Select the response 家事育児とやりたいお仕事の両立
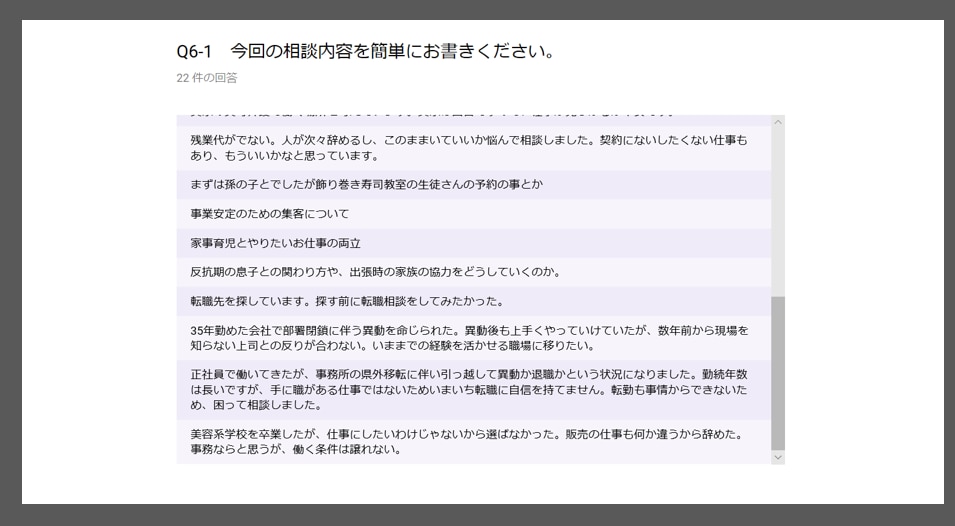Image resolution: width=955 pixels, height=526 pixels. (473, 243)
